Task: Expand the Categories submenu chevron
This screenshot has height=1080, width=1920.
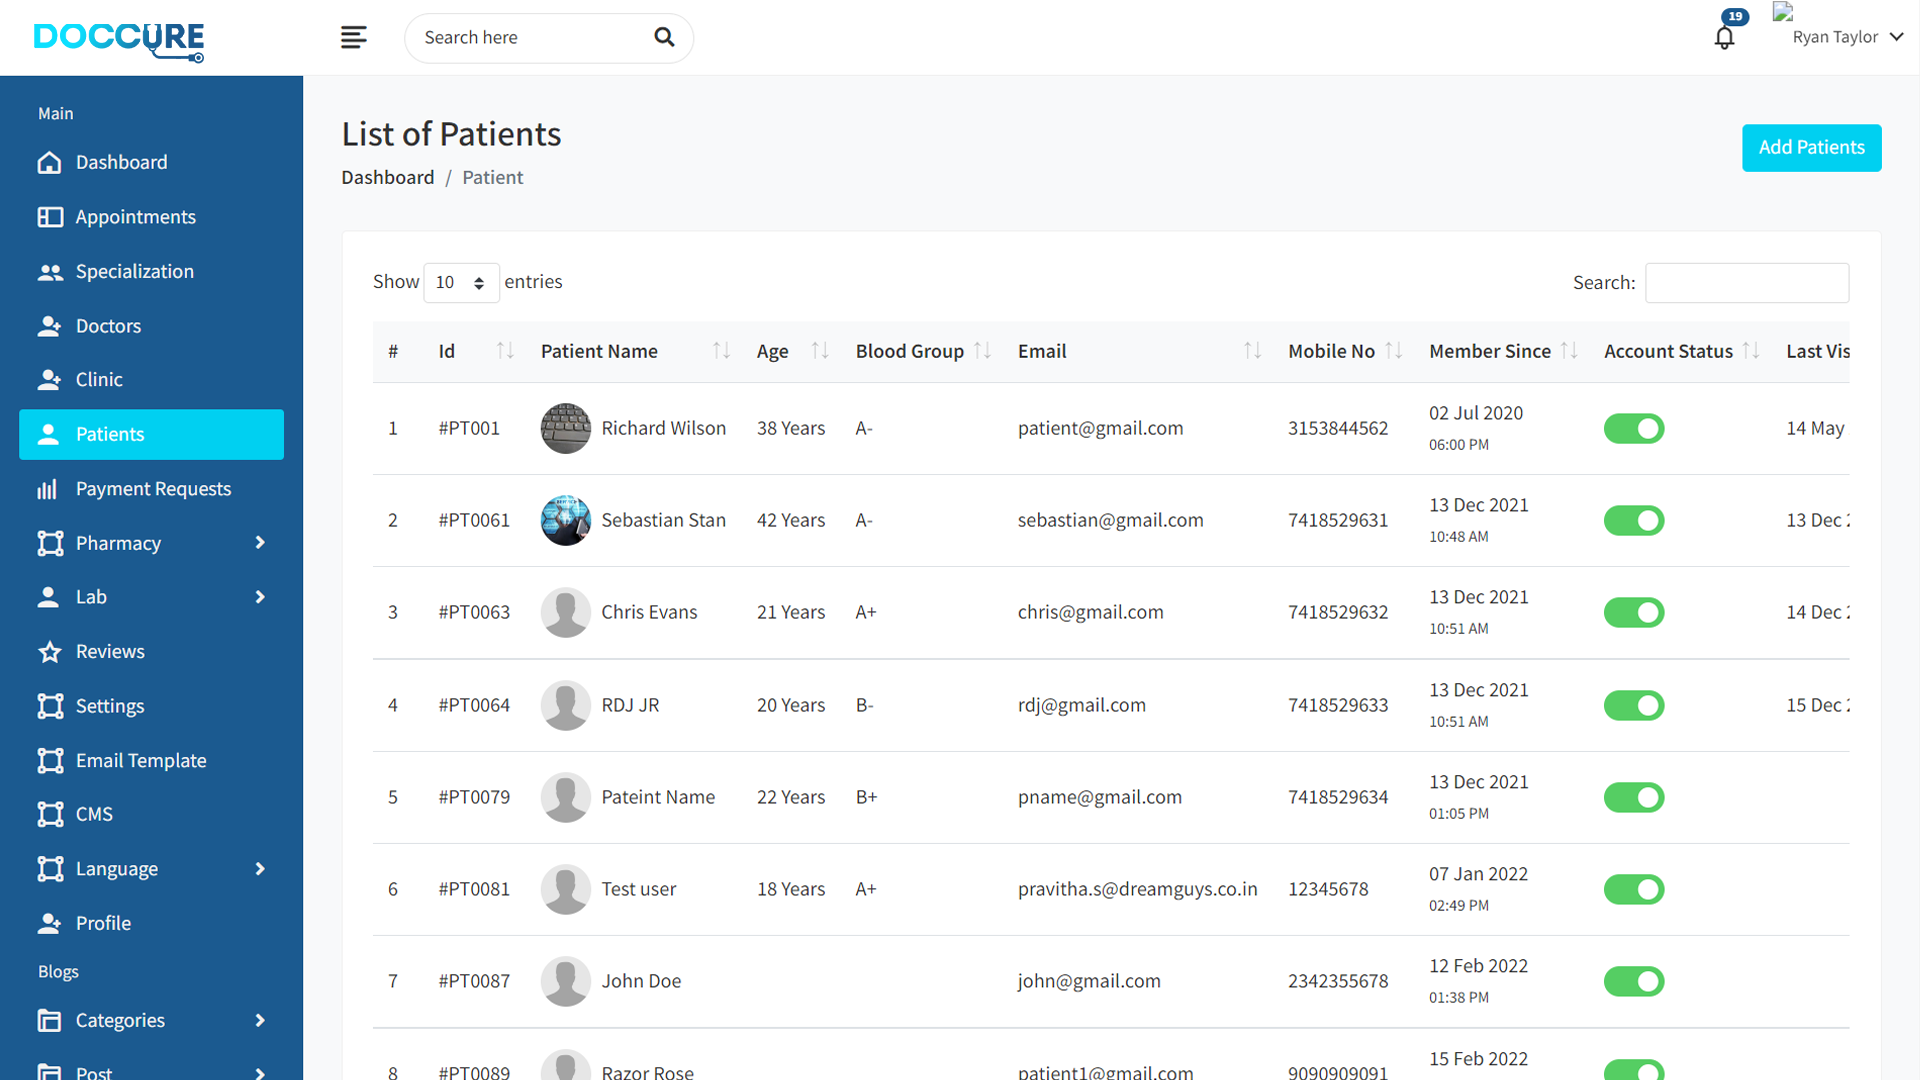Action: point(260,1020)
